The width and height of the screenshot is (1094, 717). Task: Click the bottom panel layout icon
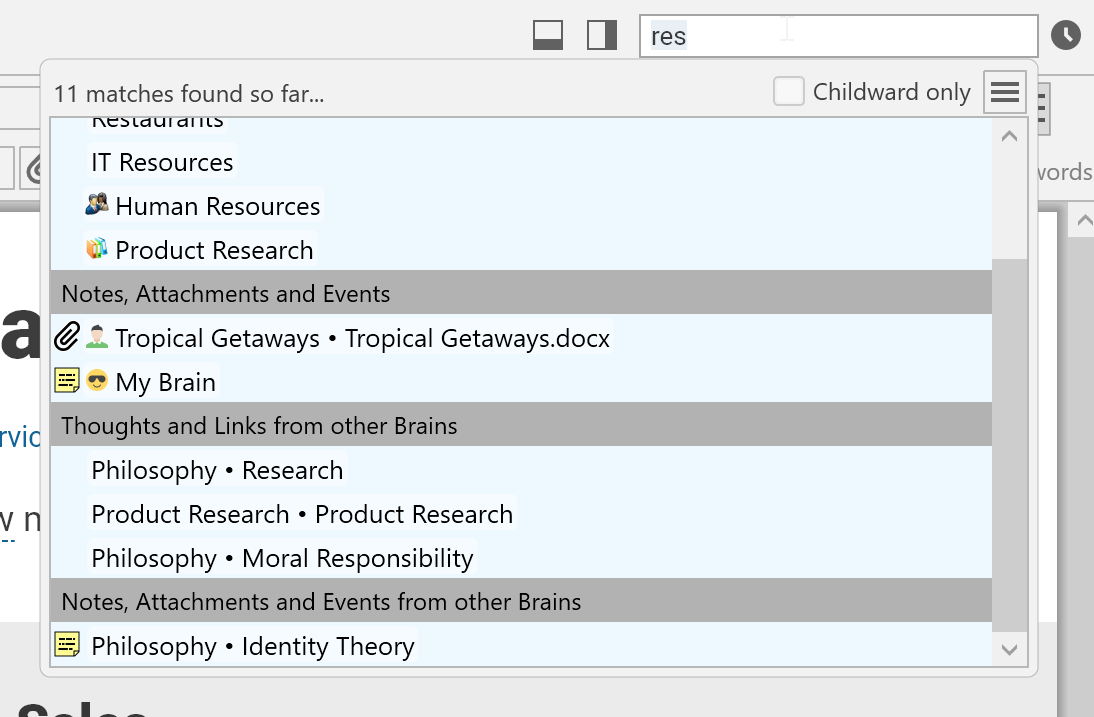[547, 36]
